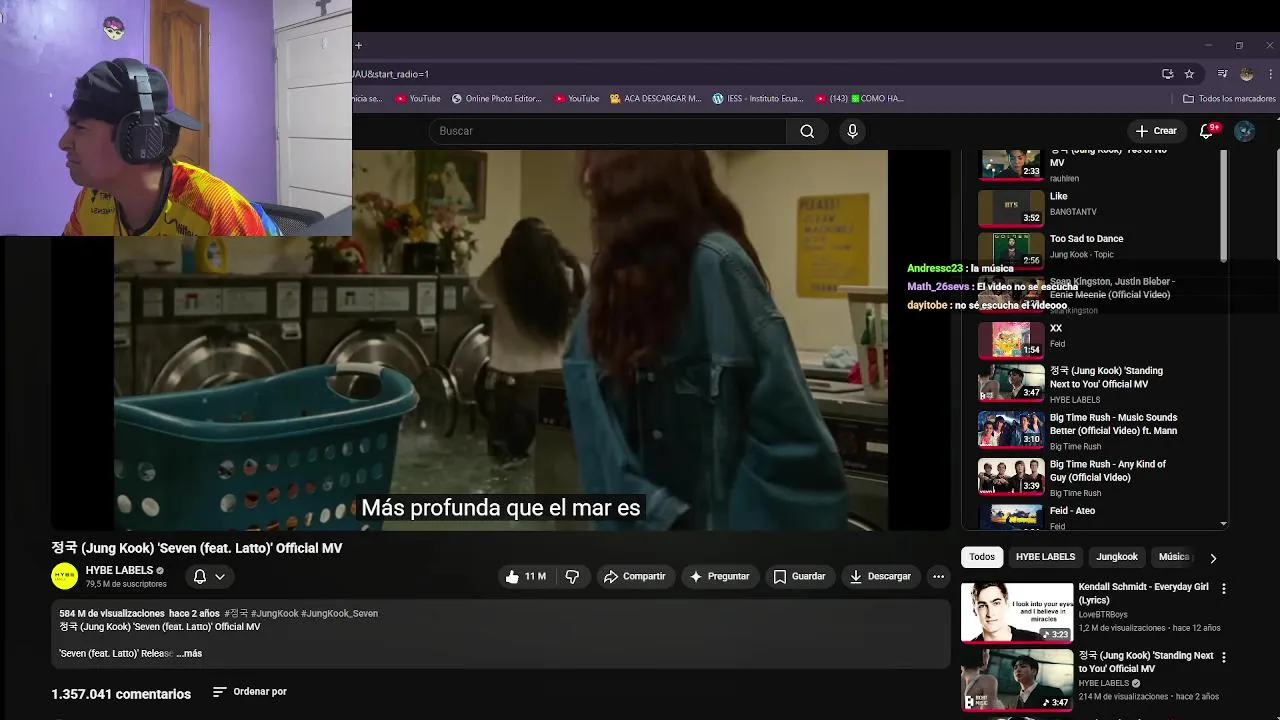Click the Crear button
Screen dimensions: 1280x720
point(1156,131)
